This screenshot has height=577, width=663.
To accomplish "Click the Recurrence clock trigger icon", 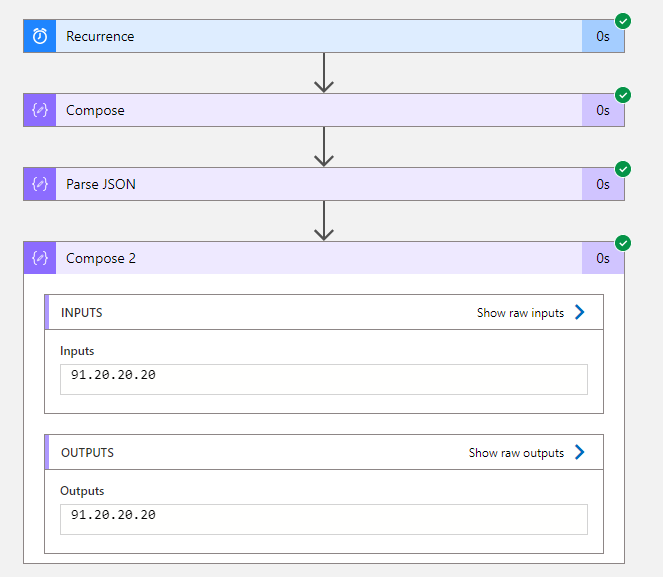I will coord(40,36).
